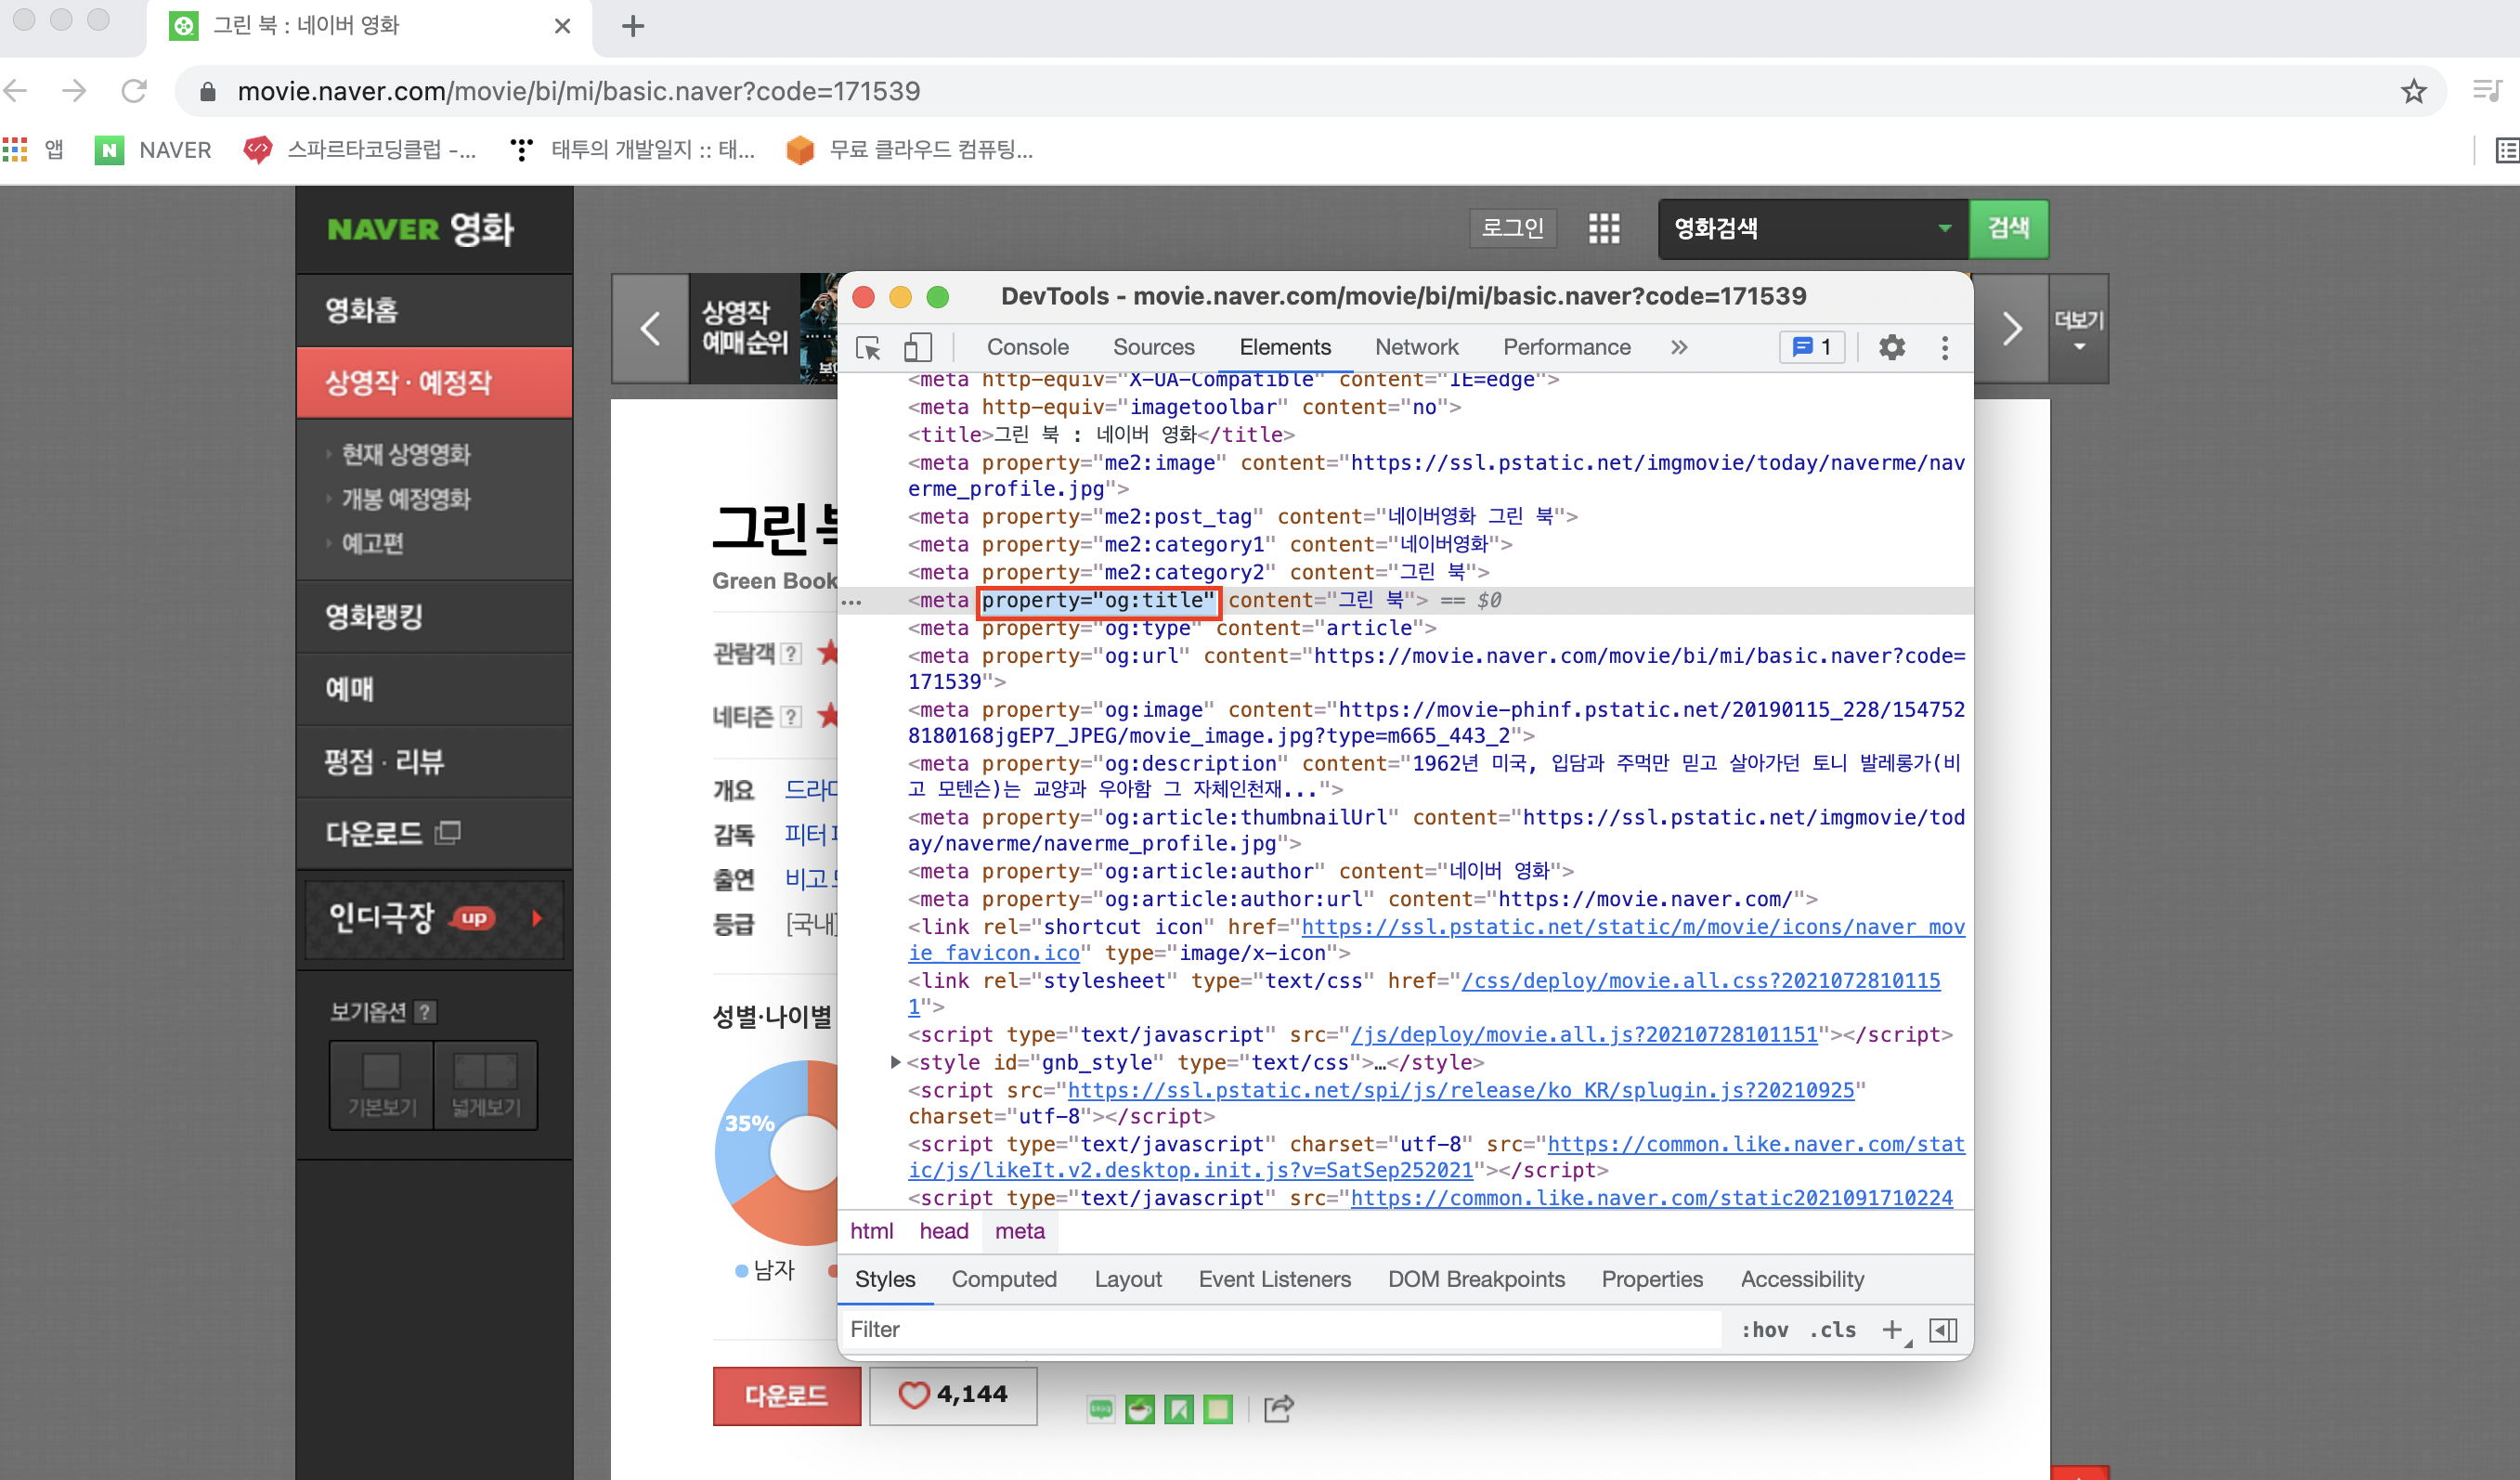The height and width of the screenshot is (1480, 2520).
Task: Expand the 더보기 dropdown
Action: (2078, 329)
